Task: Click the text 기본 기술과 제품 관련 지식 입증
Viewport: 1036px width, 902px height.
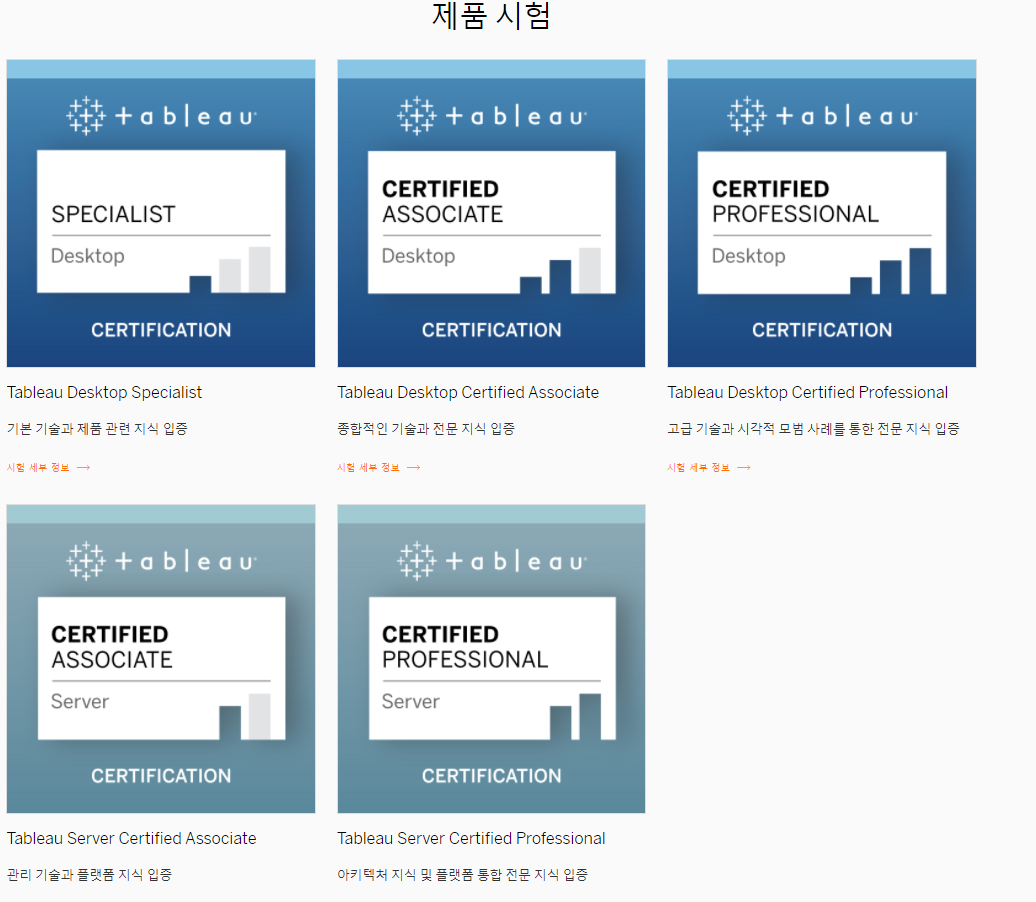Action: (97, 429)
